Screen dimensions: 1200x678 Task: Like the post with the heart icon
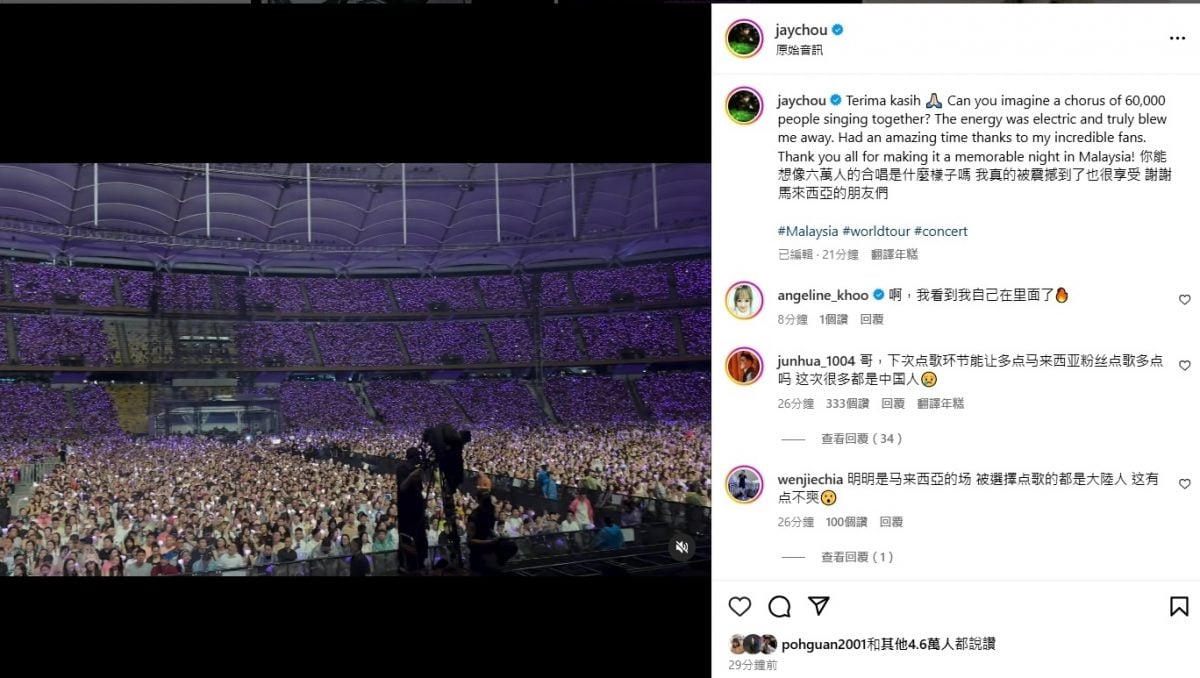pos(740,606)
